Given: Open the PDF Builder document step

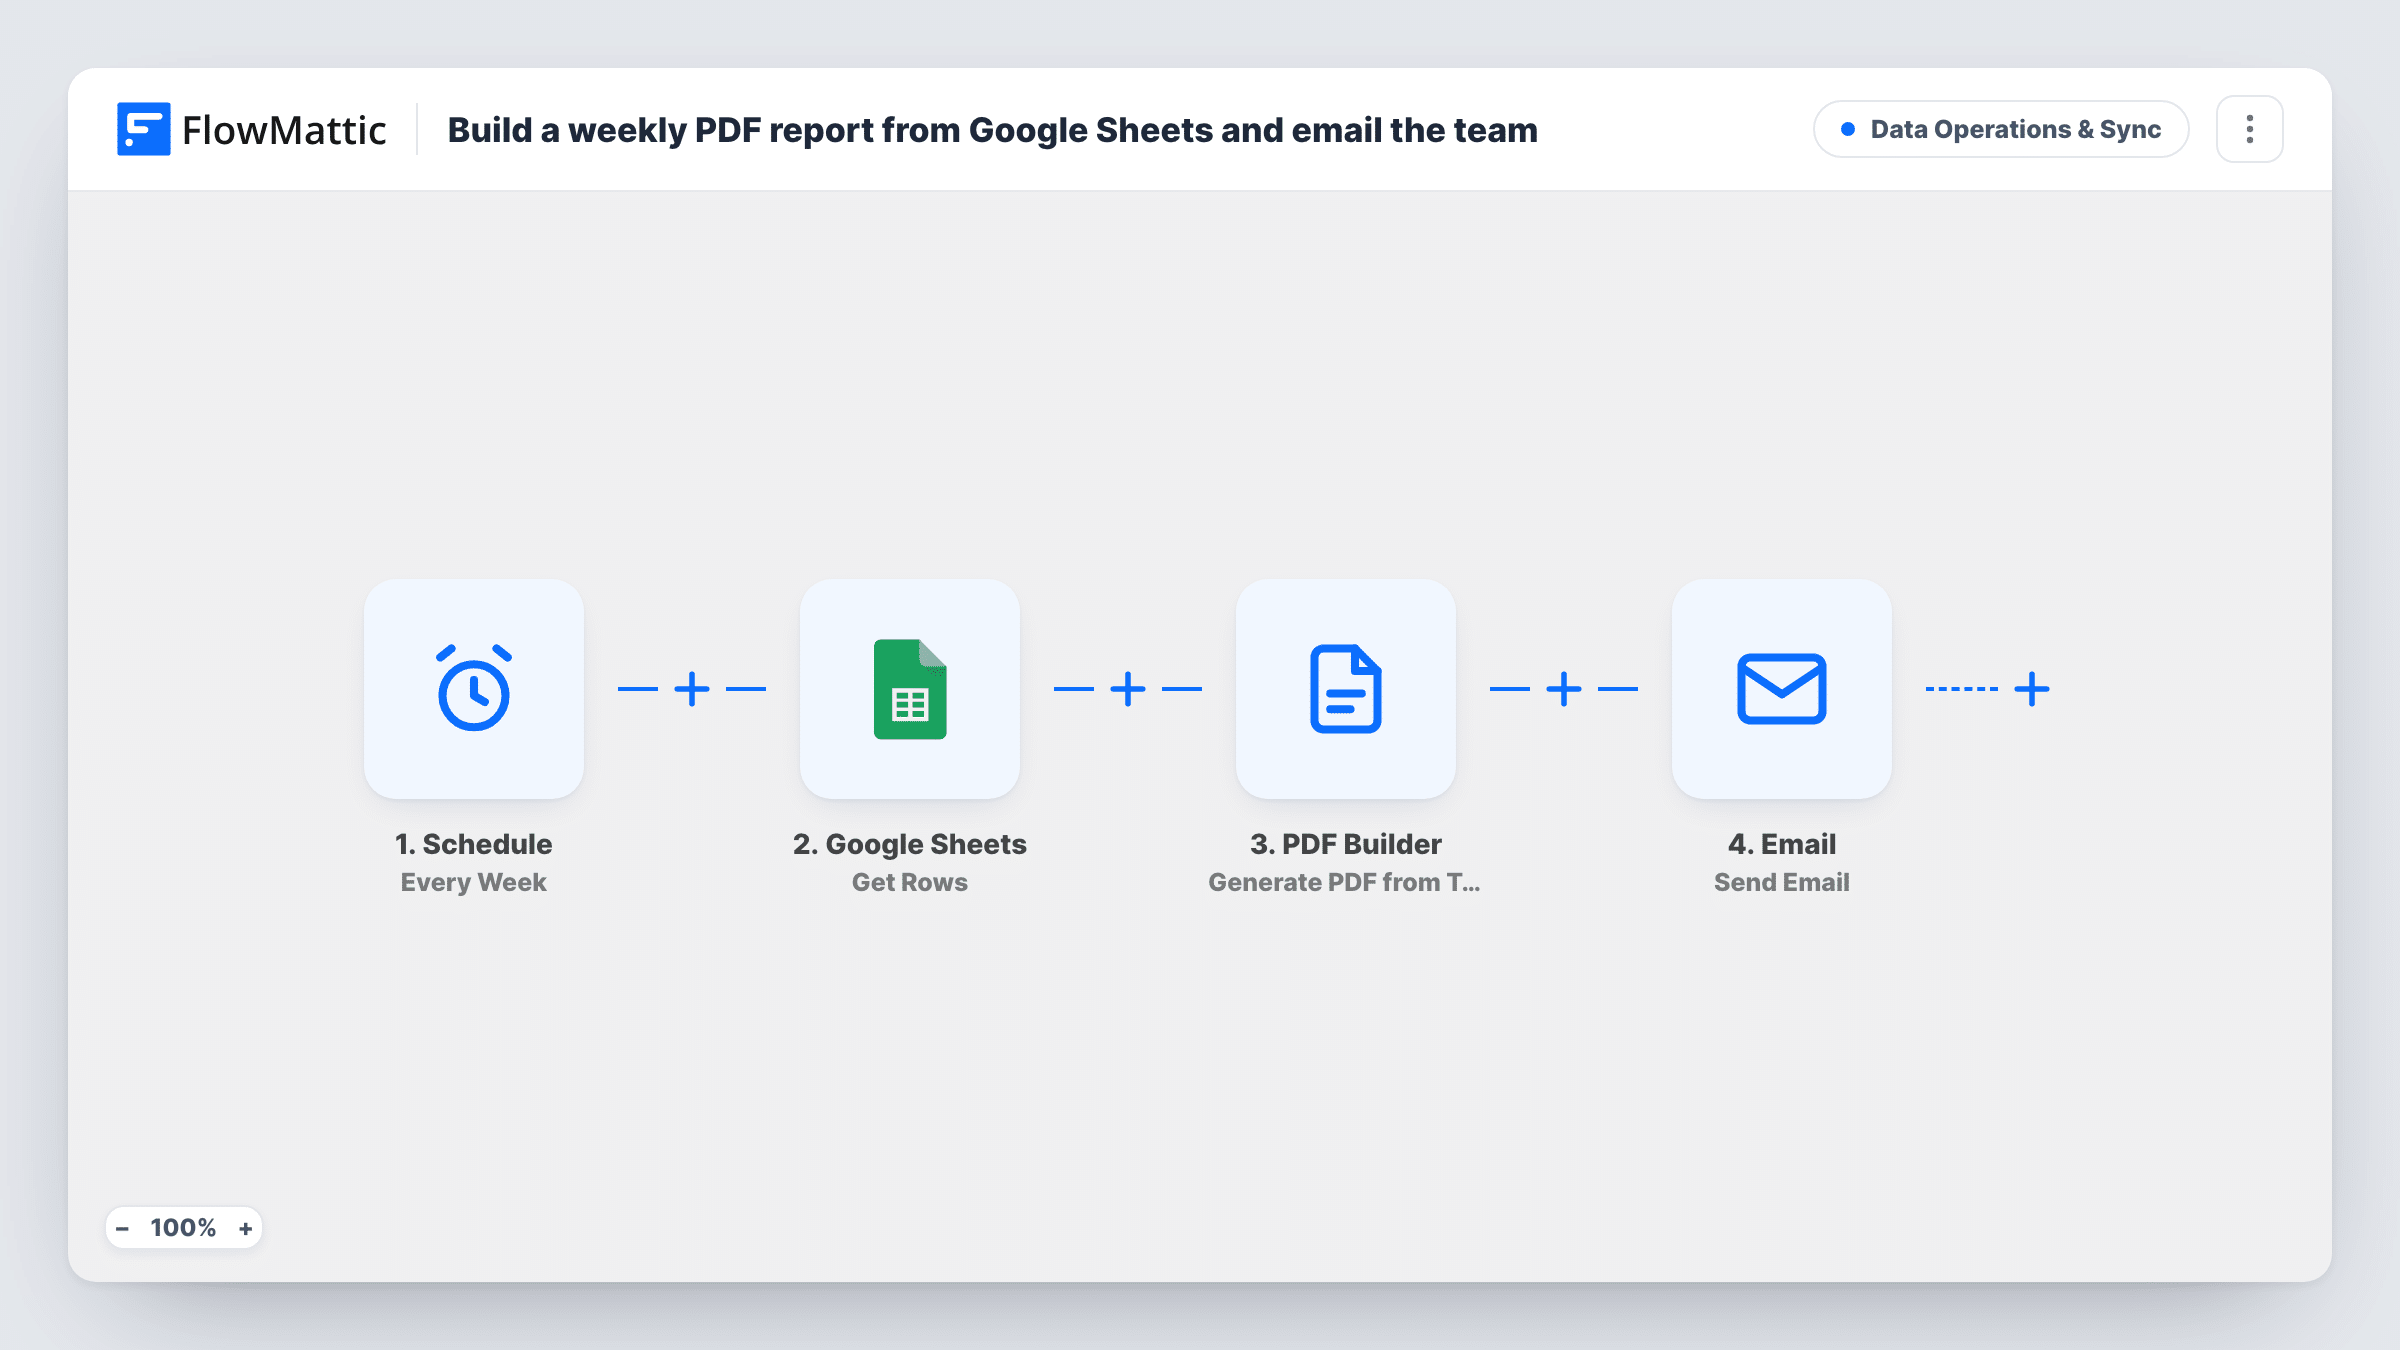Looking at the screenshot, I should pyautogui.click(x=1346, y=689).
